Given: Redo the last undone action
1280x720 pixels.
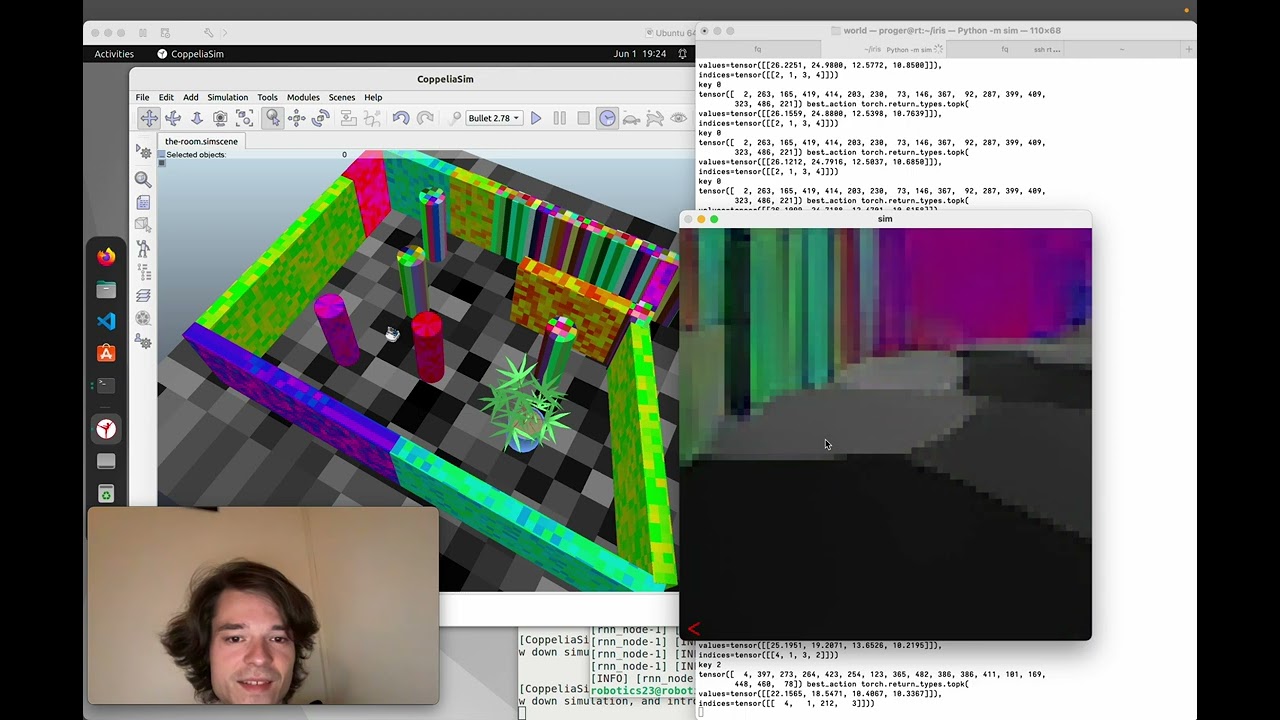Looking at the screenshot, I should pyautogui.click(x=425, y=118).
